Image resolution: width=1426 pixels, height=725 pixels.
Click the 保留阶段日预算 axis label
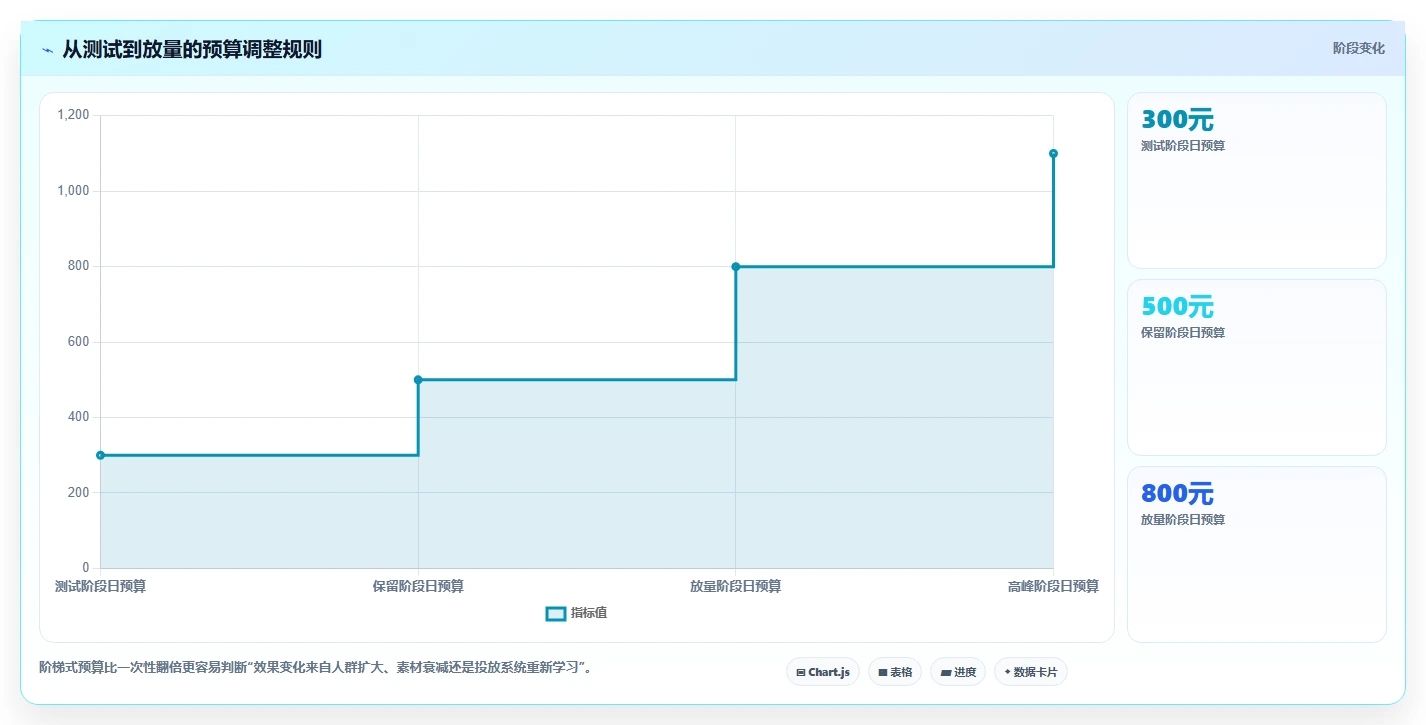coord(418,586)
